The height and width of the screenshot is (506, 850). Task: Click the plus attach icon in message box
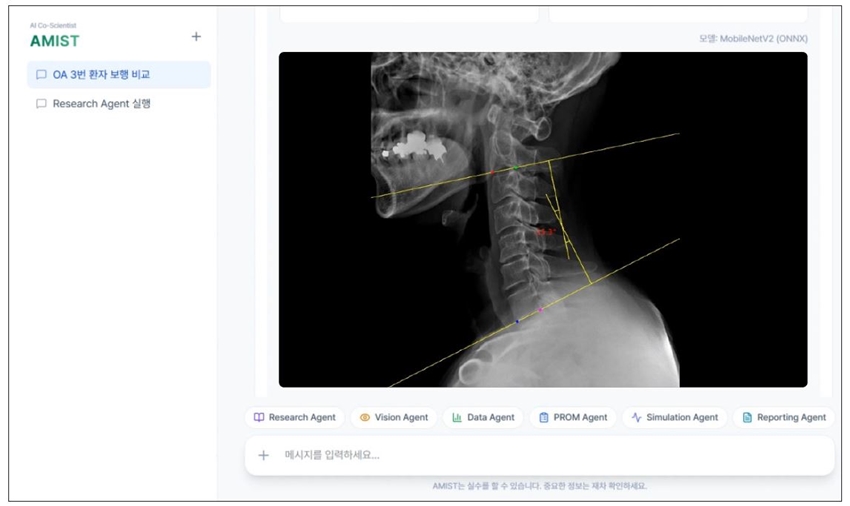(263, 455)
